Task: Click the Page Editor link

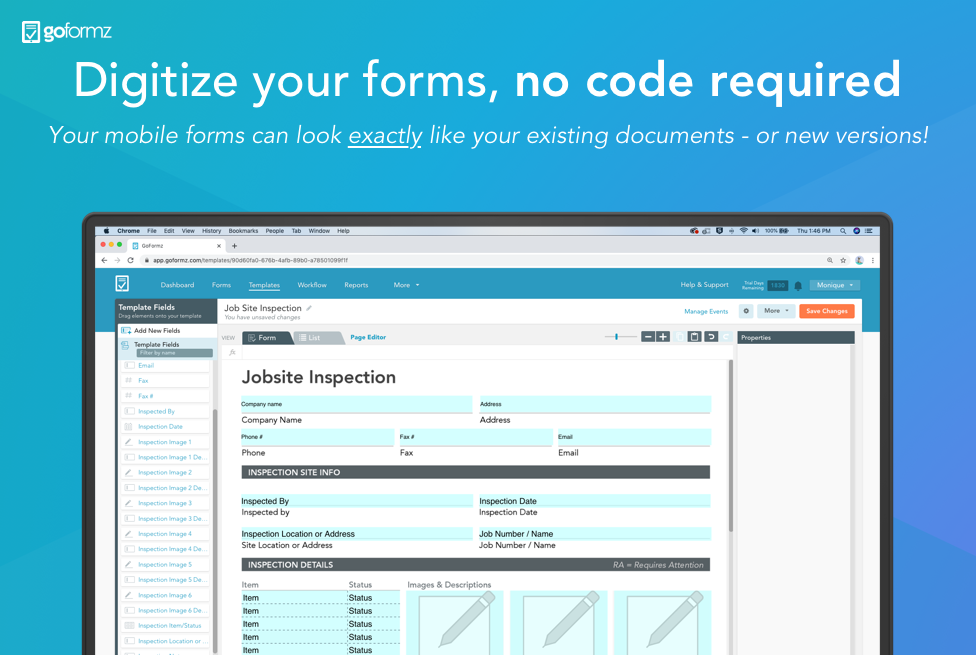Action: [368, 337]
